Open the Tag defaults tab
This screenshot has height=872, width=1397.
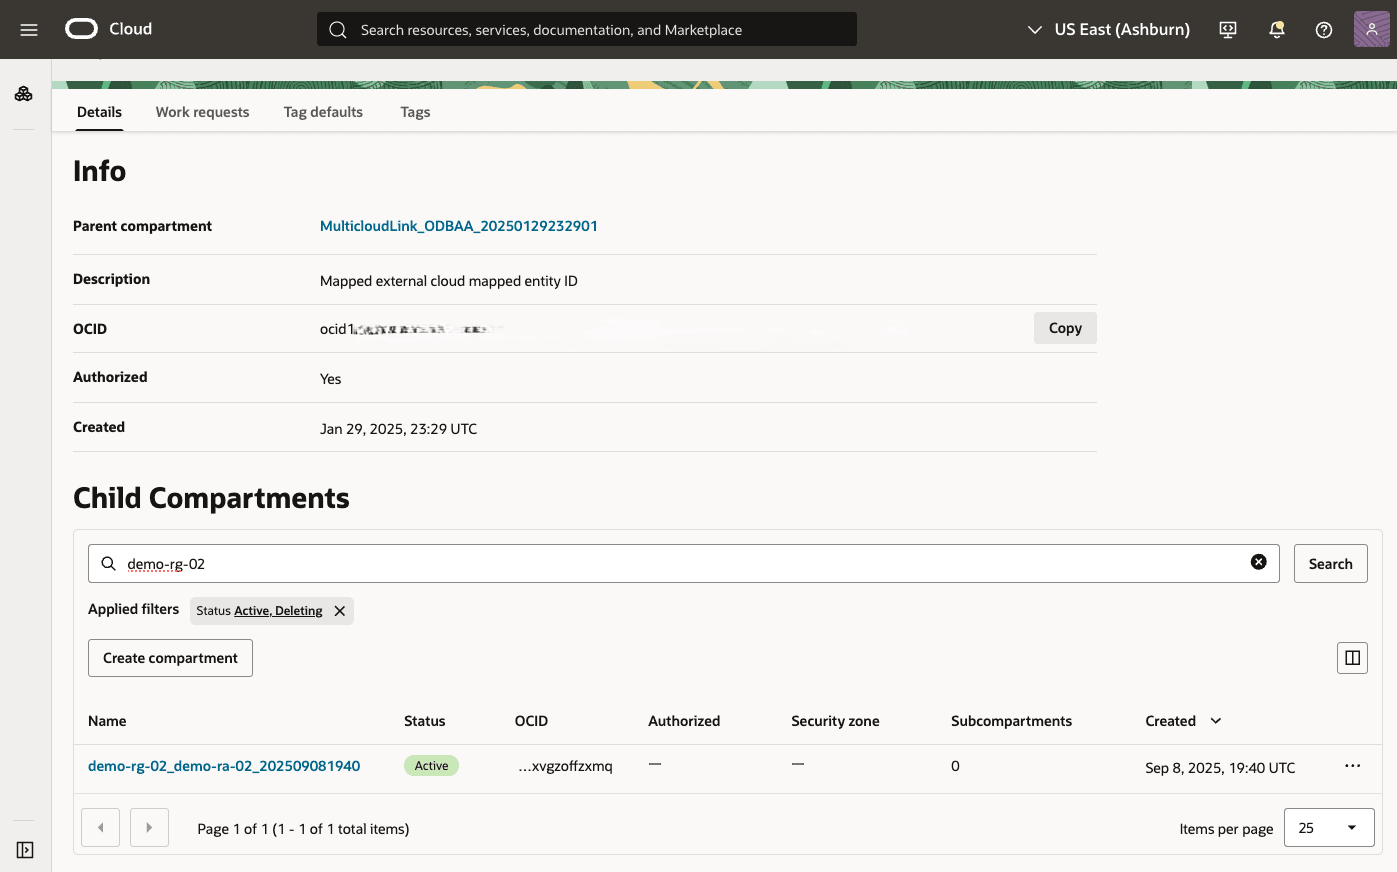323,111
